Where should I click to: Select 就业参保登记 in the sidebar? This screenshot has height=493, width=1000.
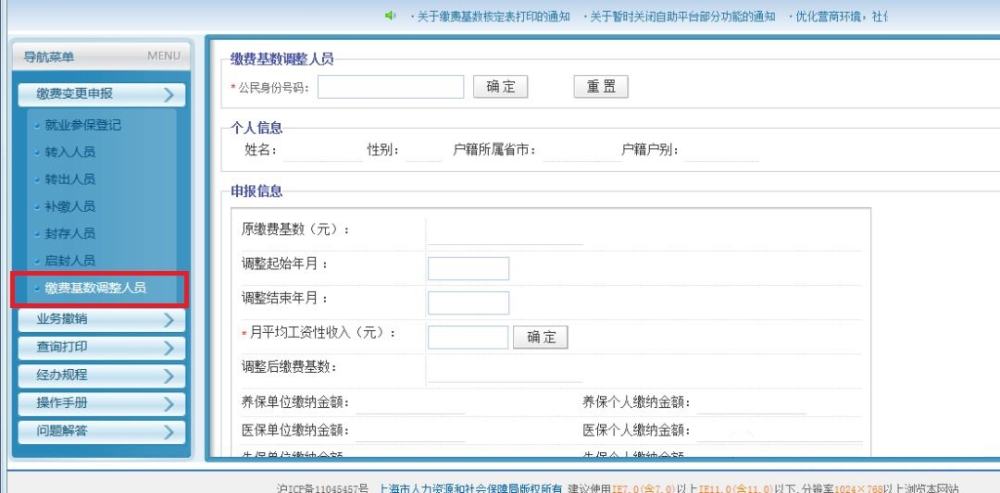click(x=82, y=125)
